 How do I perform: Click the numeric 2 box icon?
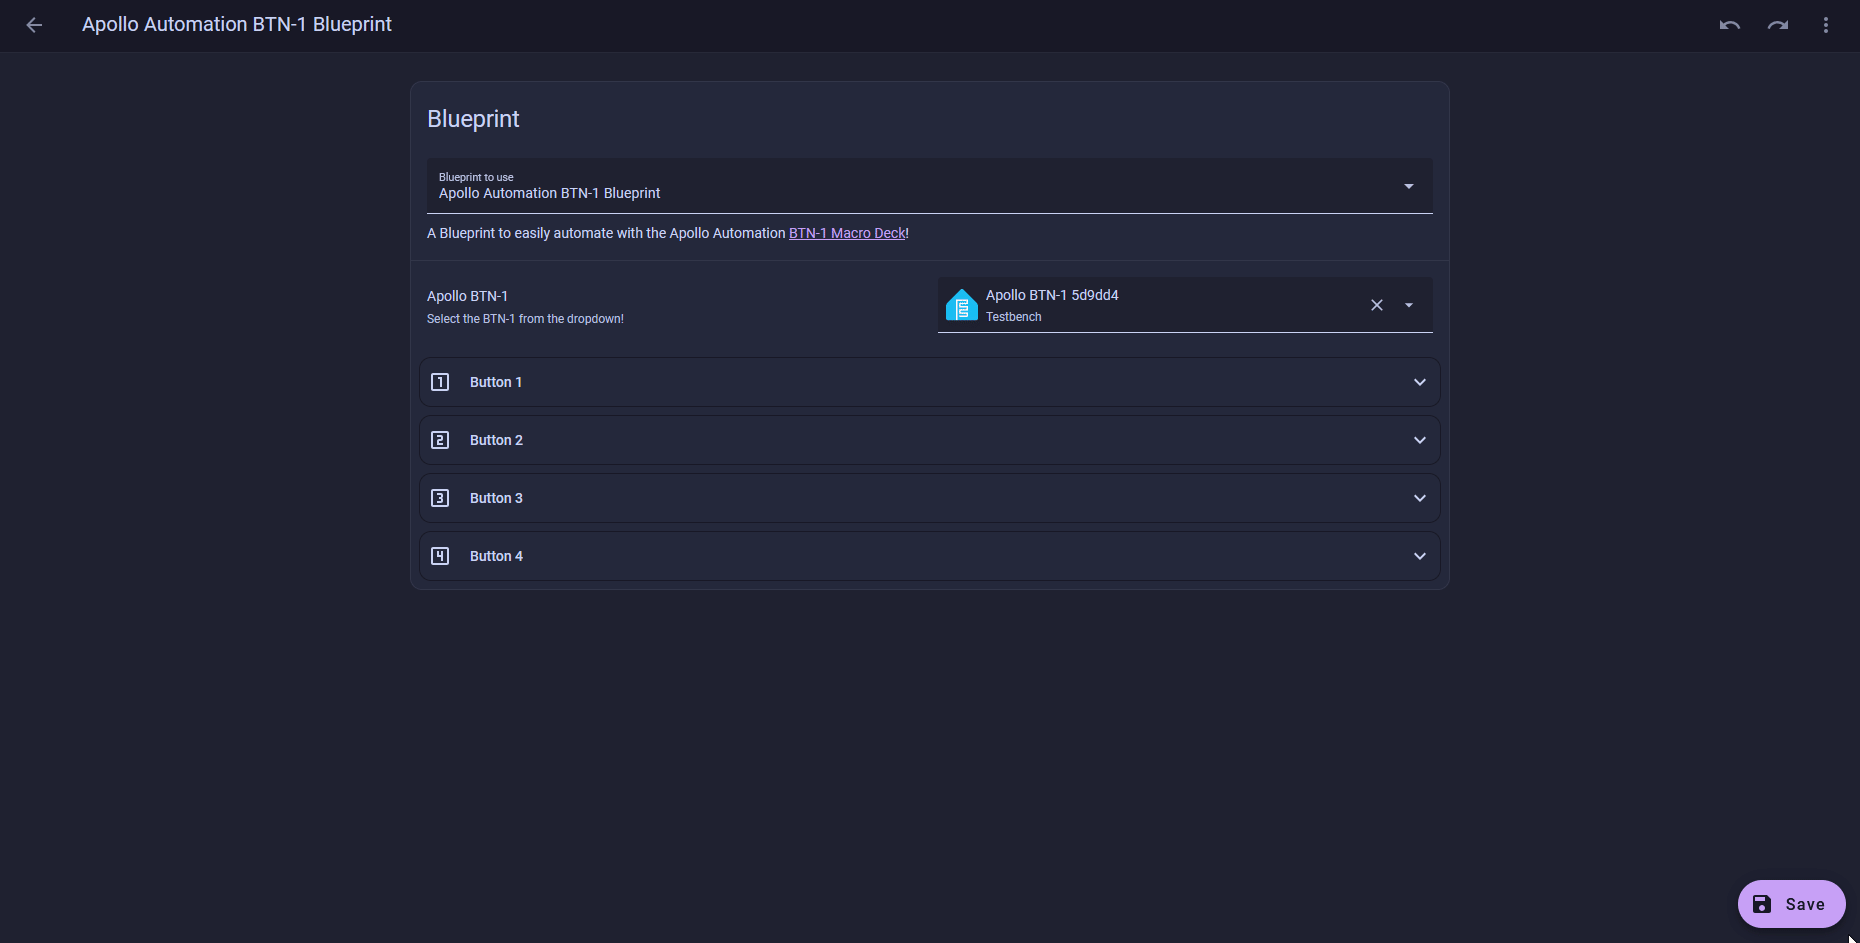click(440, 440)
